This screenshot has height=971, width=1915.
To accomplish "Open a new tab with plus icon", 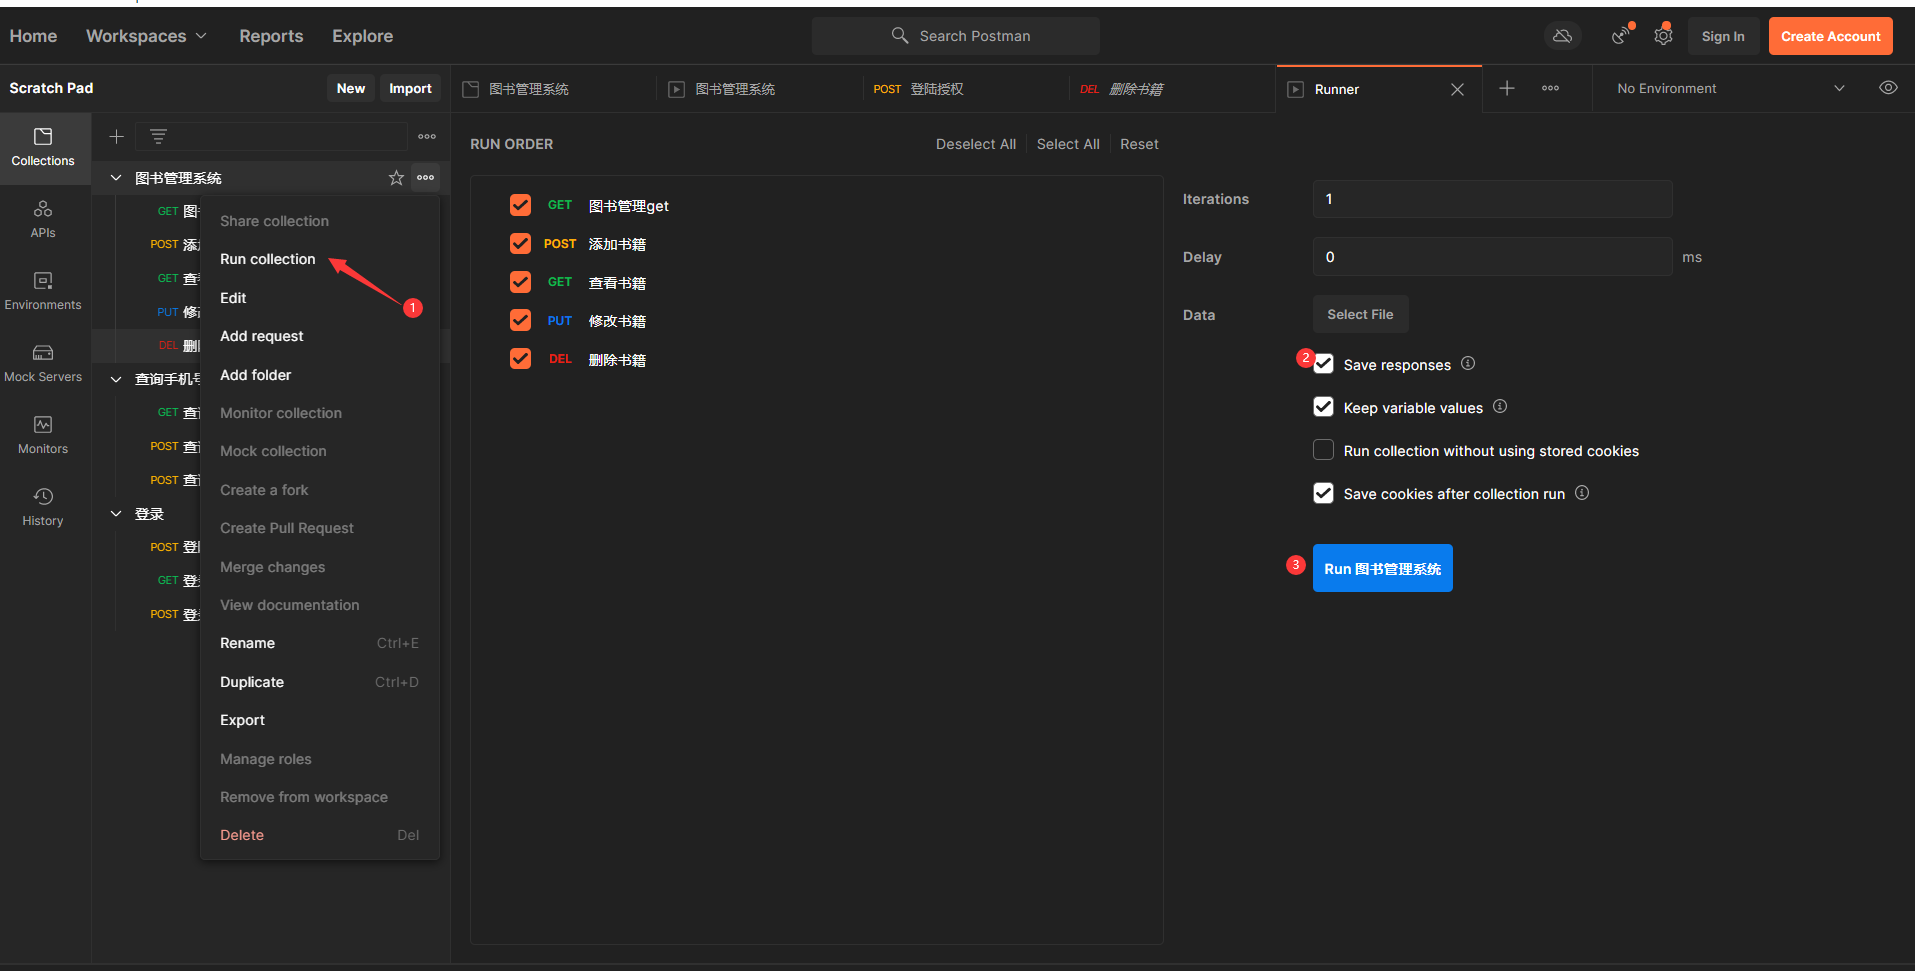I will click(x=1507, y=88).
